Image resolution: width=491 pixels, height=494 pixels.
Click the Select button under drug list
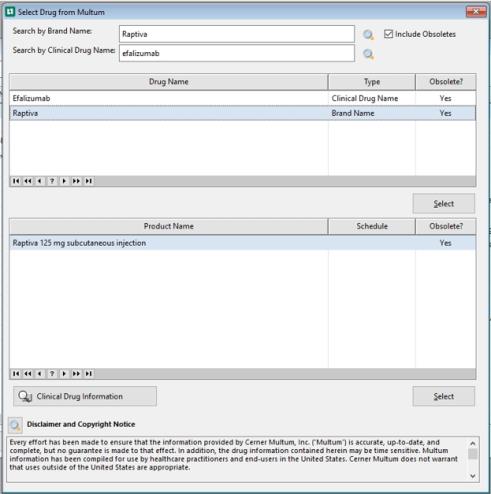[444, 204]
